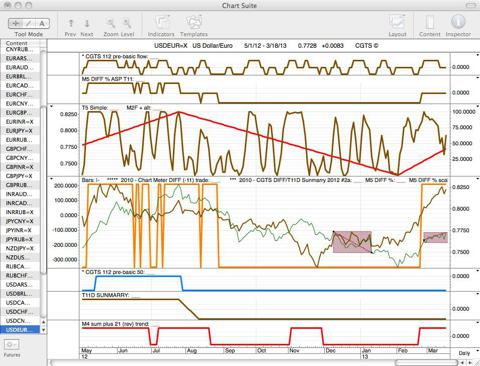This screenshot has width=480, height=366.
Task: Click the Next down-arrow icon
Action: 87,23
